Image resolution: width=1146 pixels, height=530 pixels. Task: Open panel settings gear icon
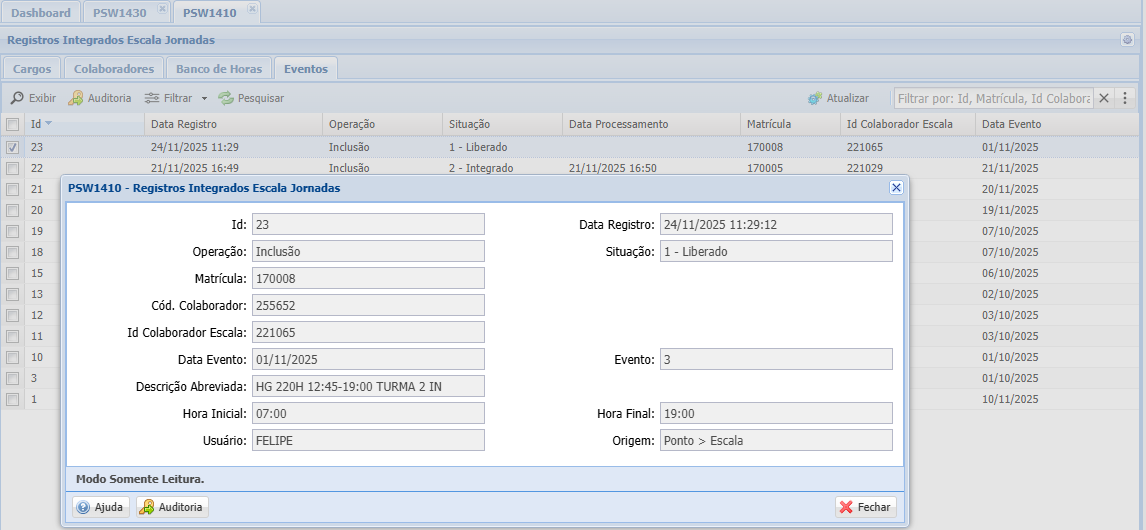pyautogui.click(x=1127, y=40)
